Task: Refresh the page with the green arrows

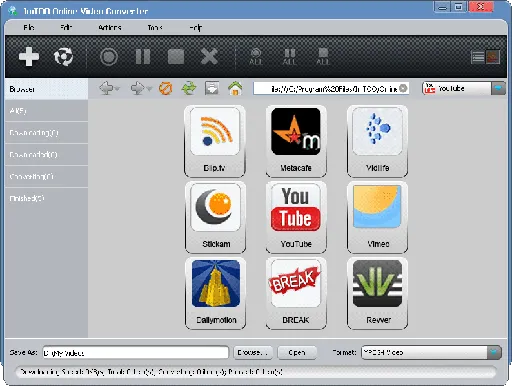Action: 189,88
